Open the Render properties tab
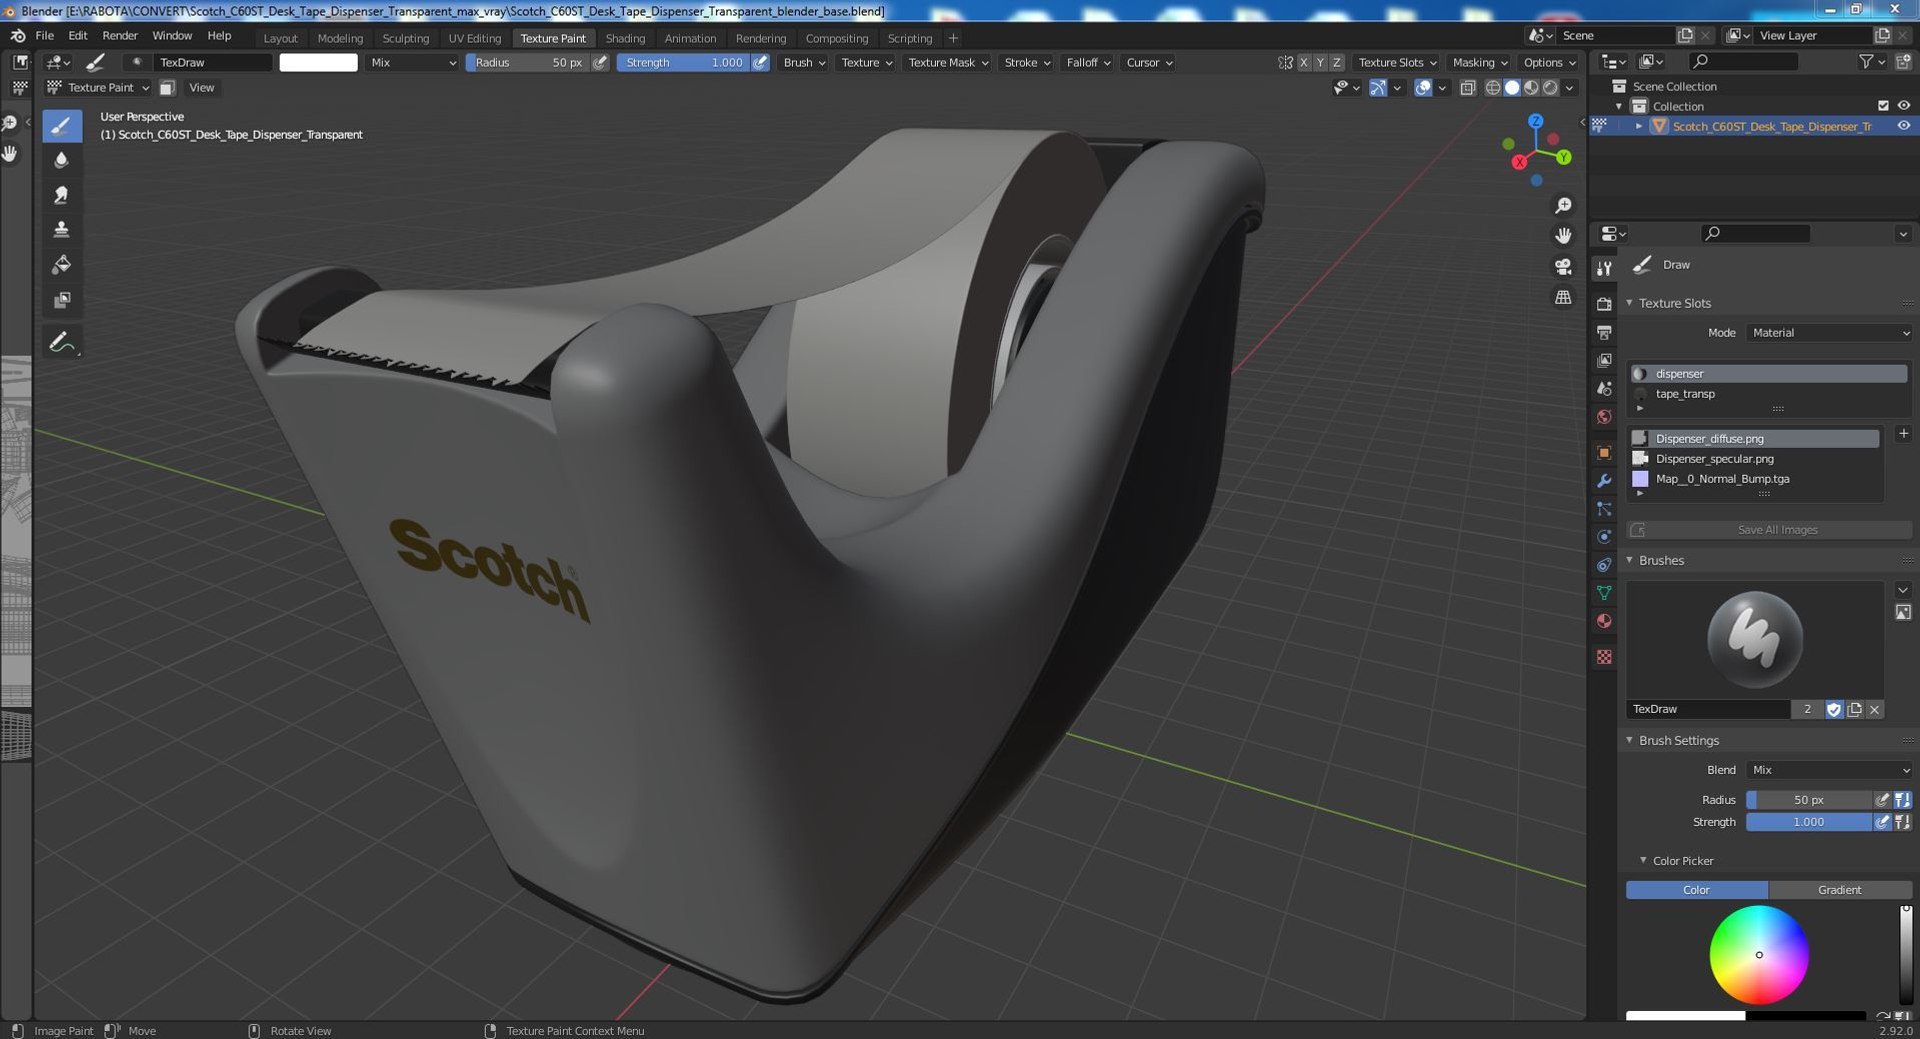The height and width of the screenshot is (1039, 1920). tap(1604, 304)
